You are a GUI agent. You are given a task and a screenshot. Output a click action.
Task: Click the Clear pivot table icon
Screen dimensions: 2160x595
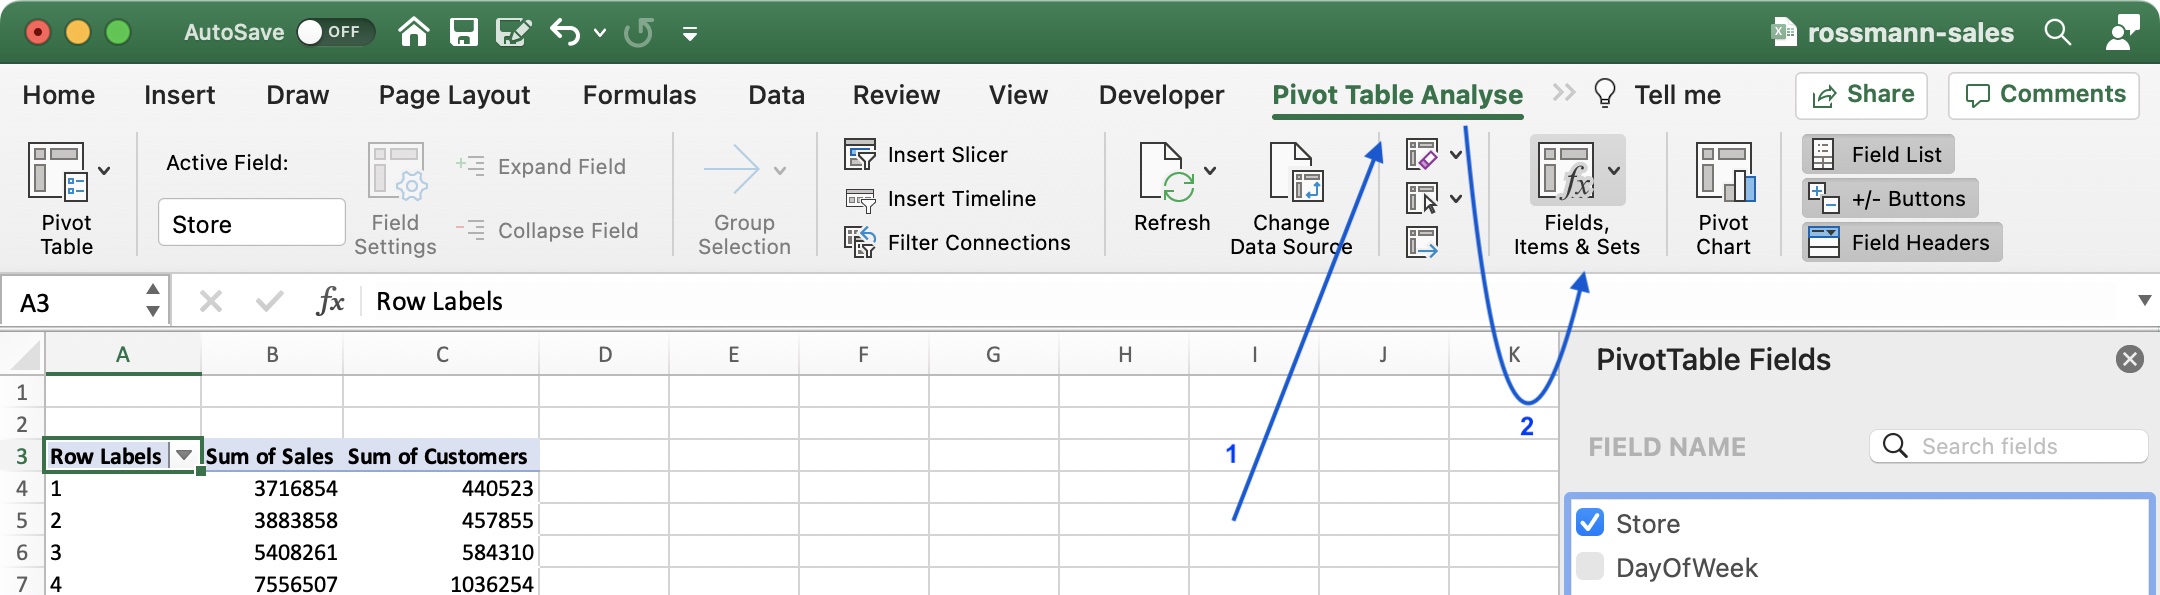(x=1421, y=154)
